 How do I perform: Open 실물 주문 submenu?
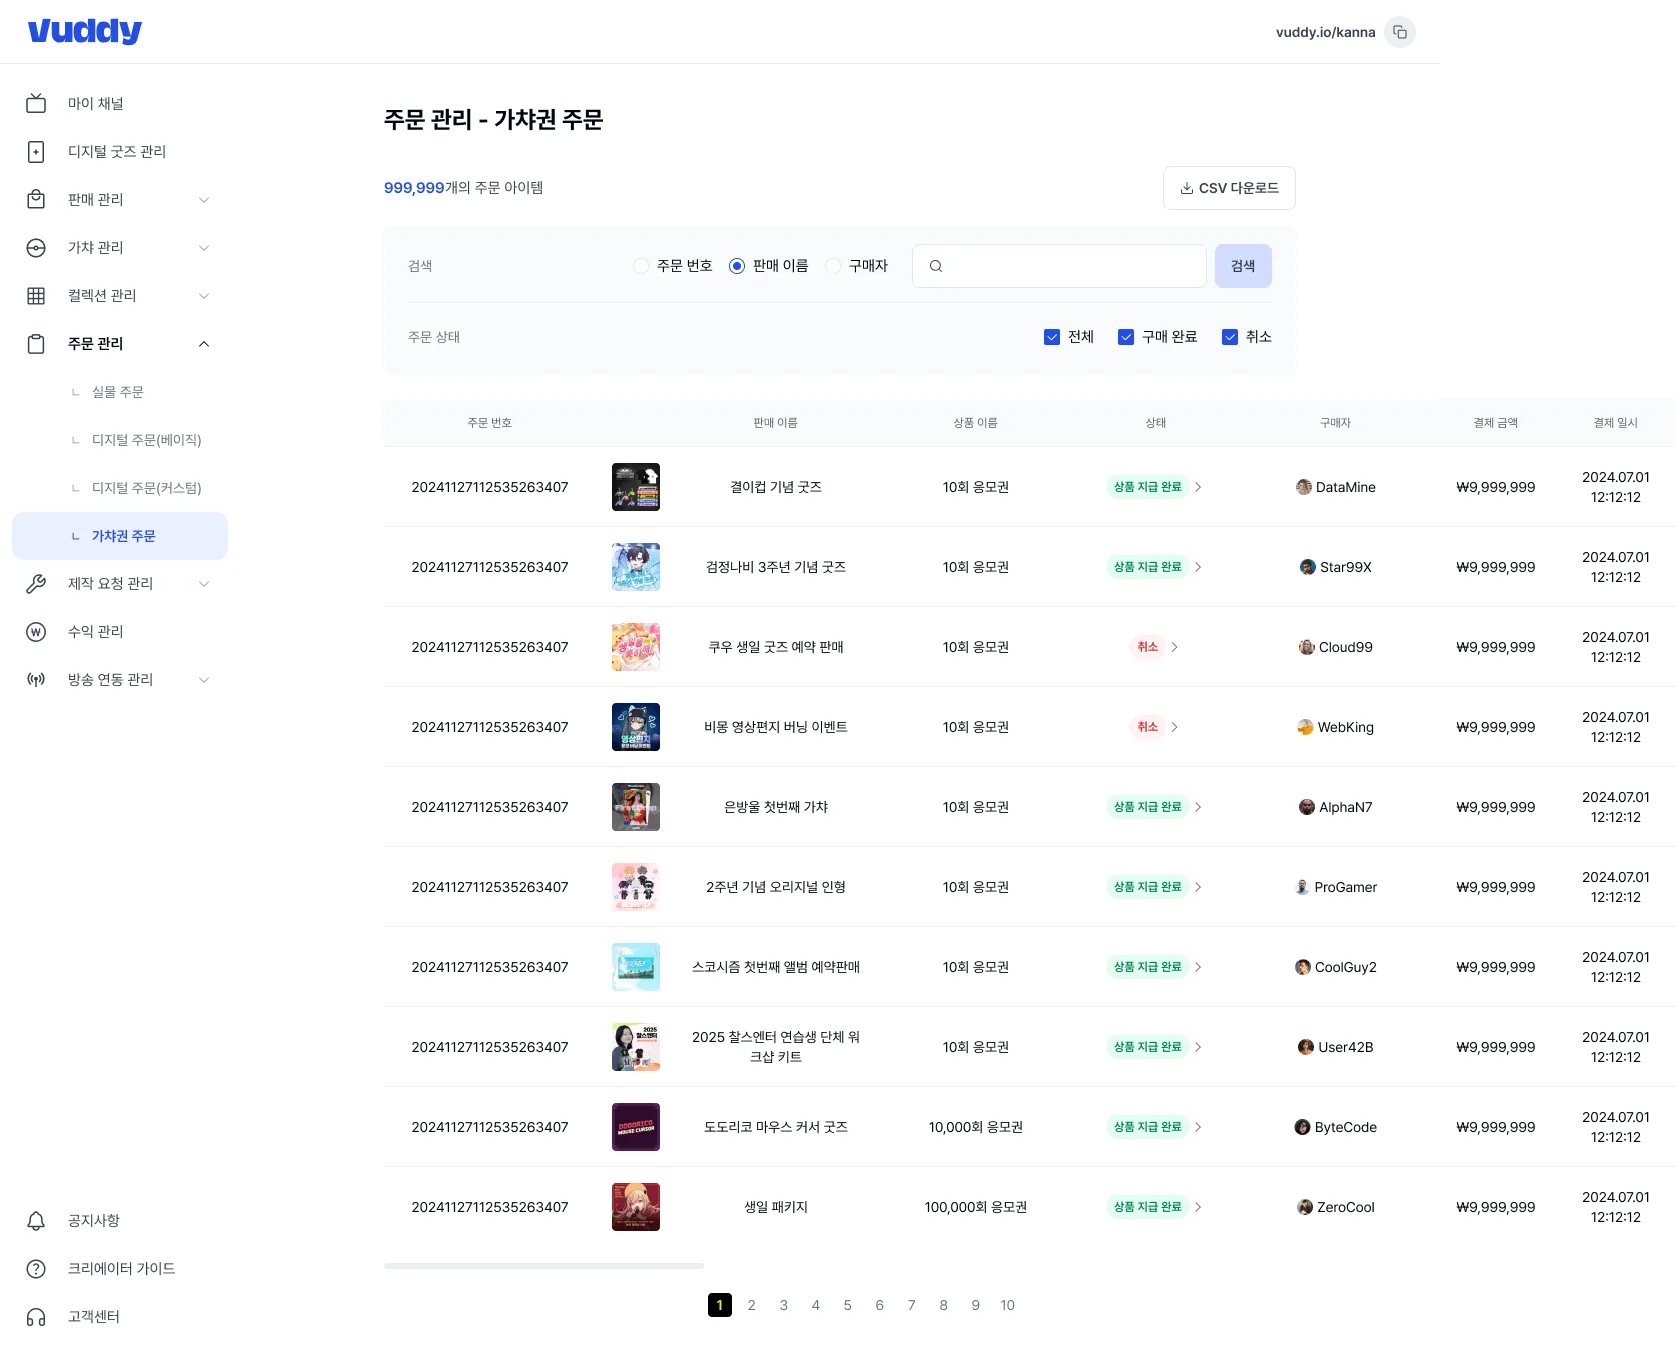coord(120,392)
